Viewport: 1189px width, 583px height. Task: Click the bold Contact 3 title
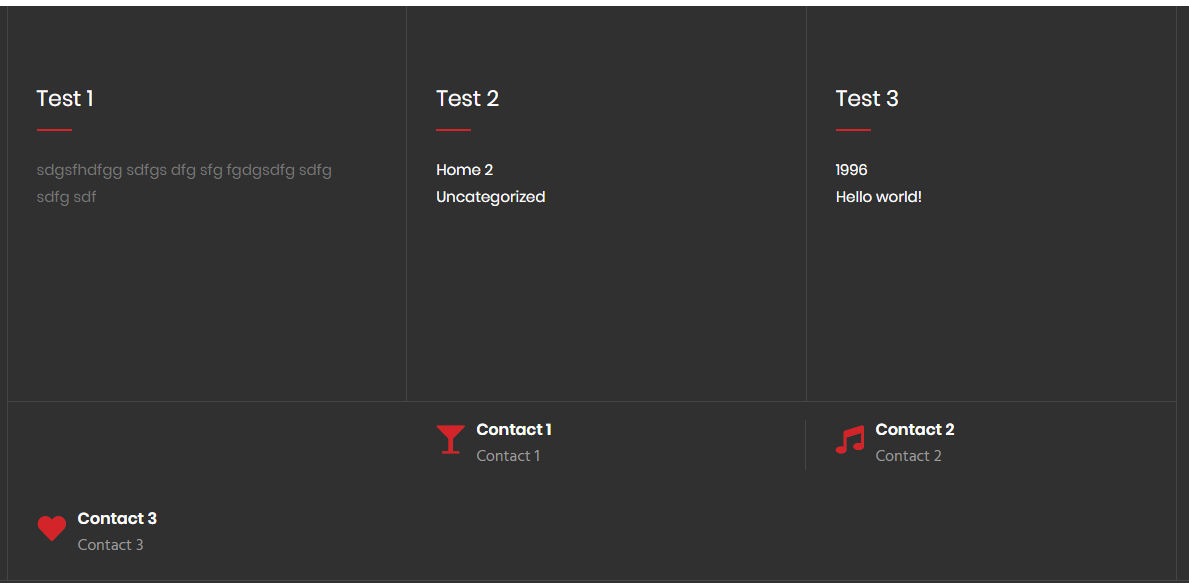pyautogui.click(x=117, y=519)
